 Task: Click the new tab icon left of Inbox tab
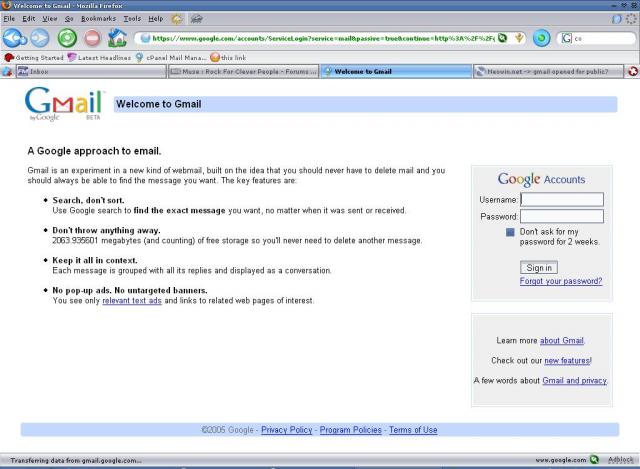[7, 71]
